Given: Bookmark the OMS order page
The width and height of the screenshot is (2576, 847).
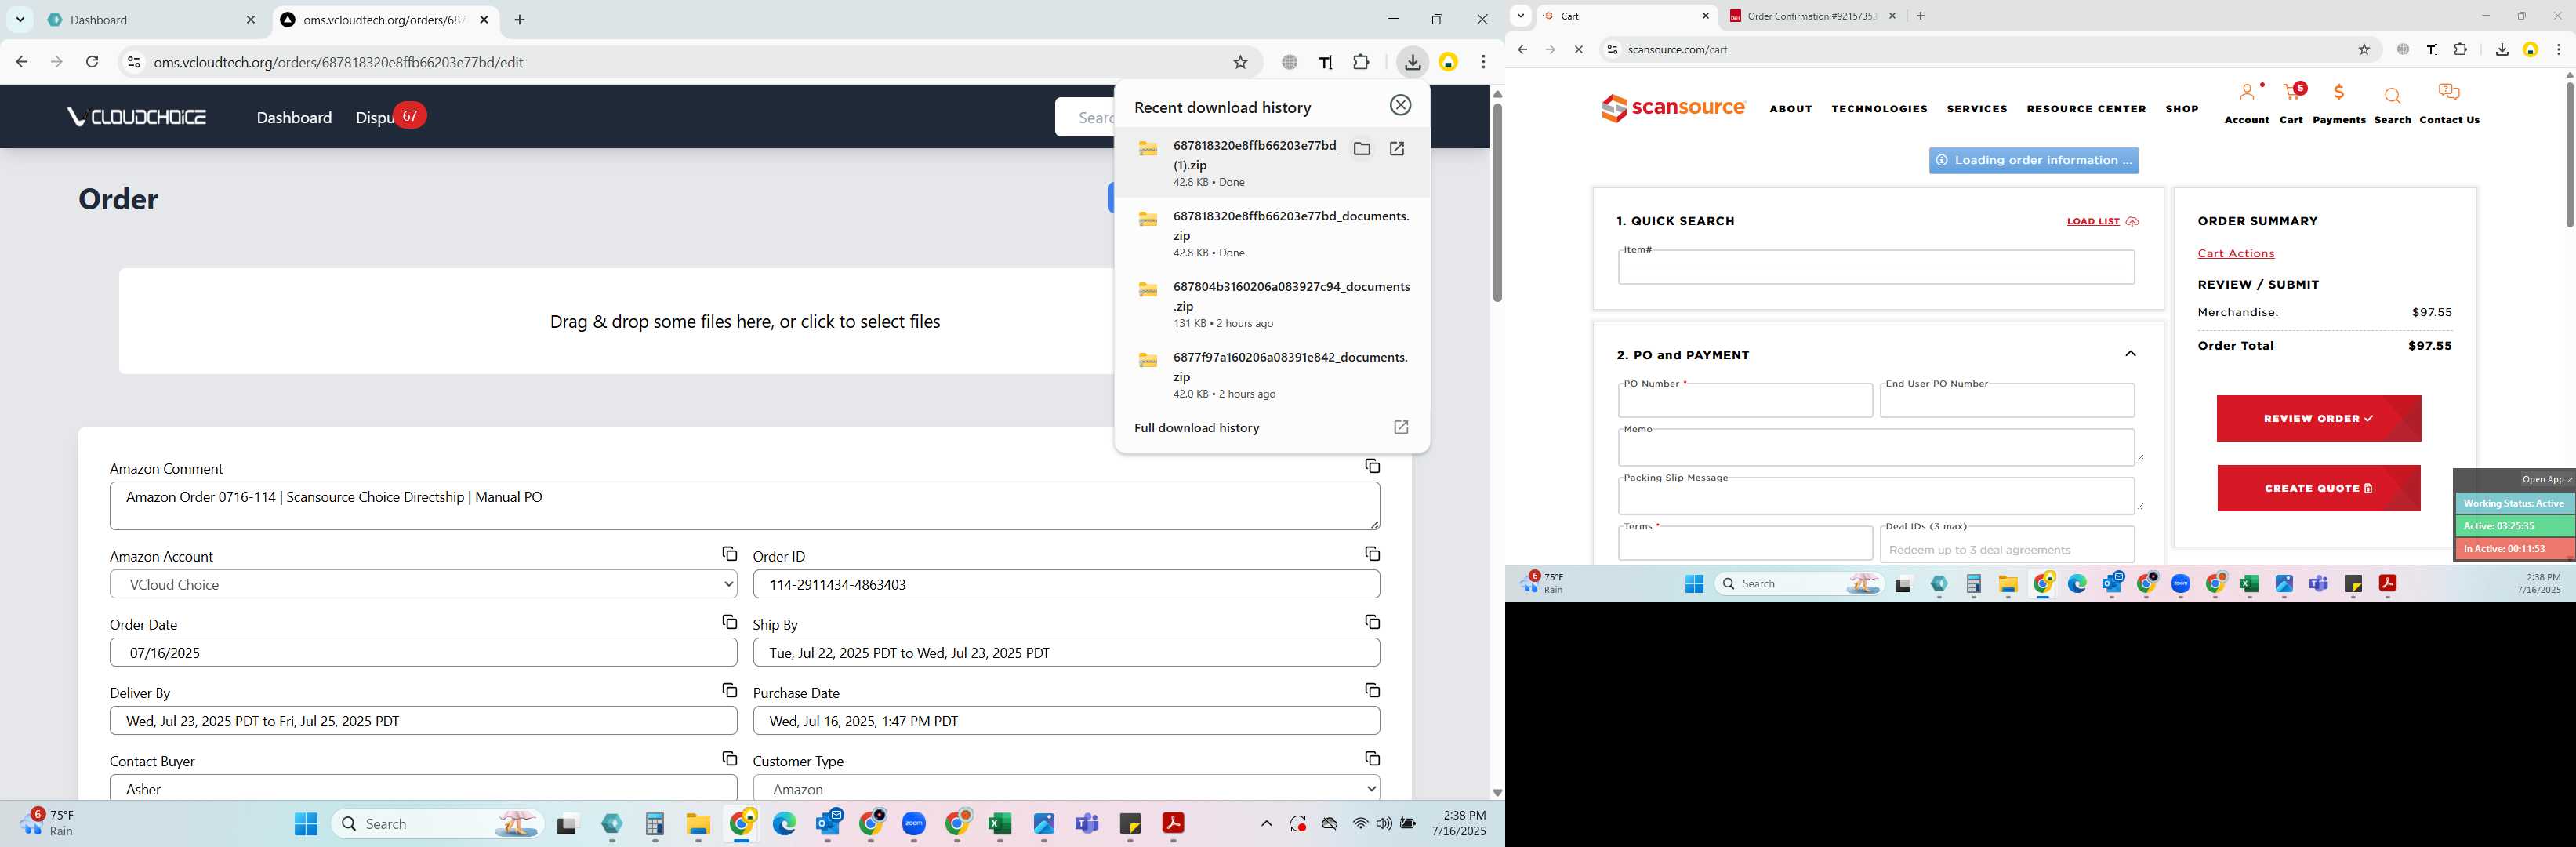Looking at the screenshot, I should [1240, 62].
